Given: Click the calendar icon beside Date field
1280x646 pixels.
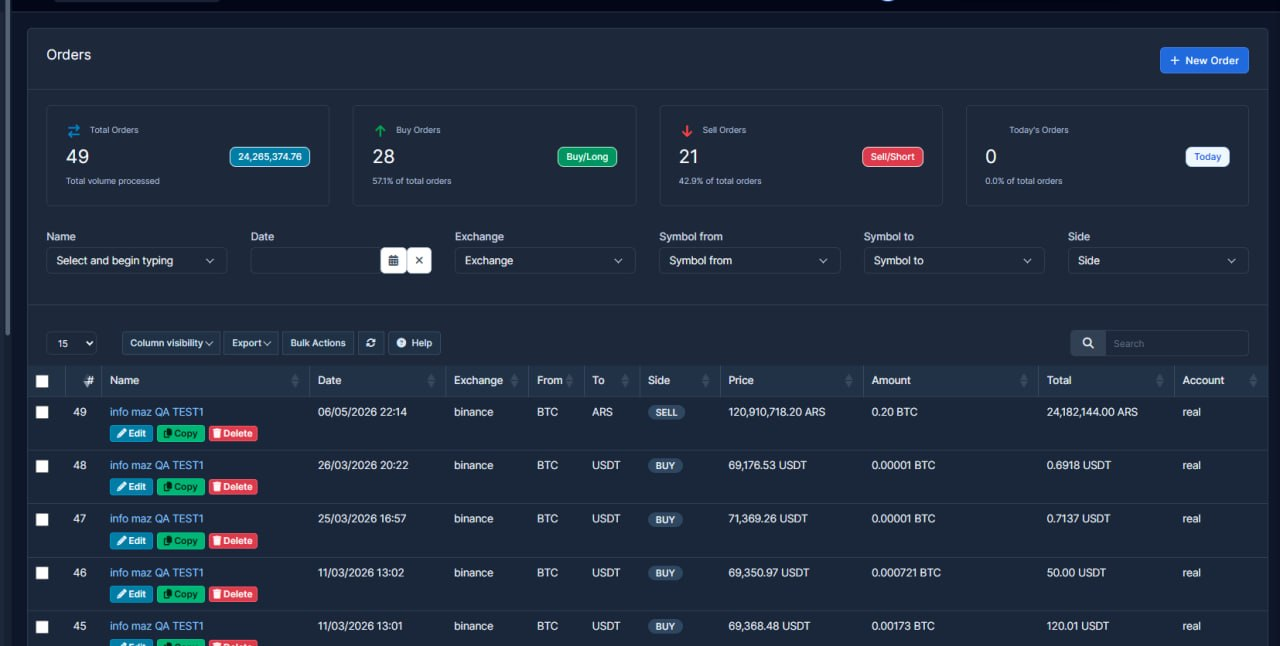Looking at the screenshot, I should (393, 260).
